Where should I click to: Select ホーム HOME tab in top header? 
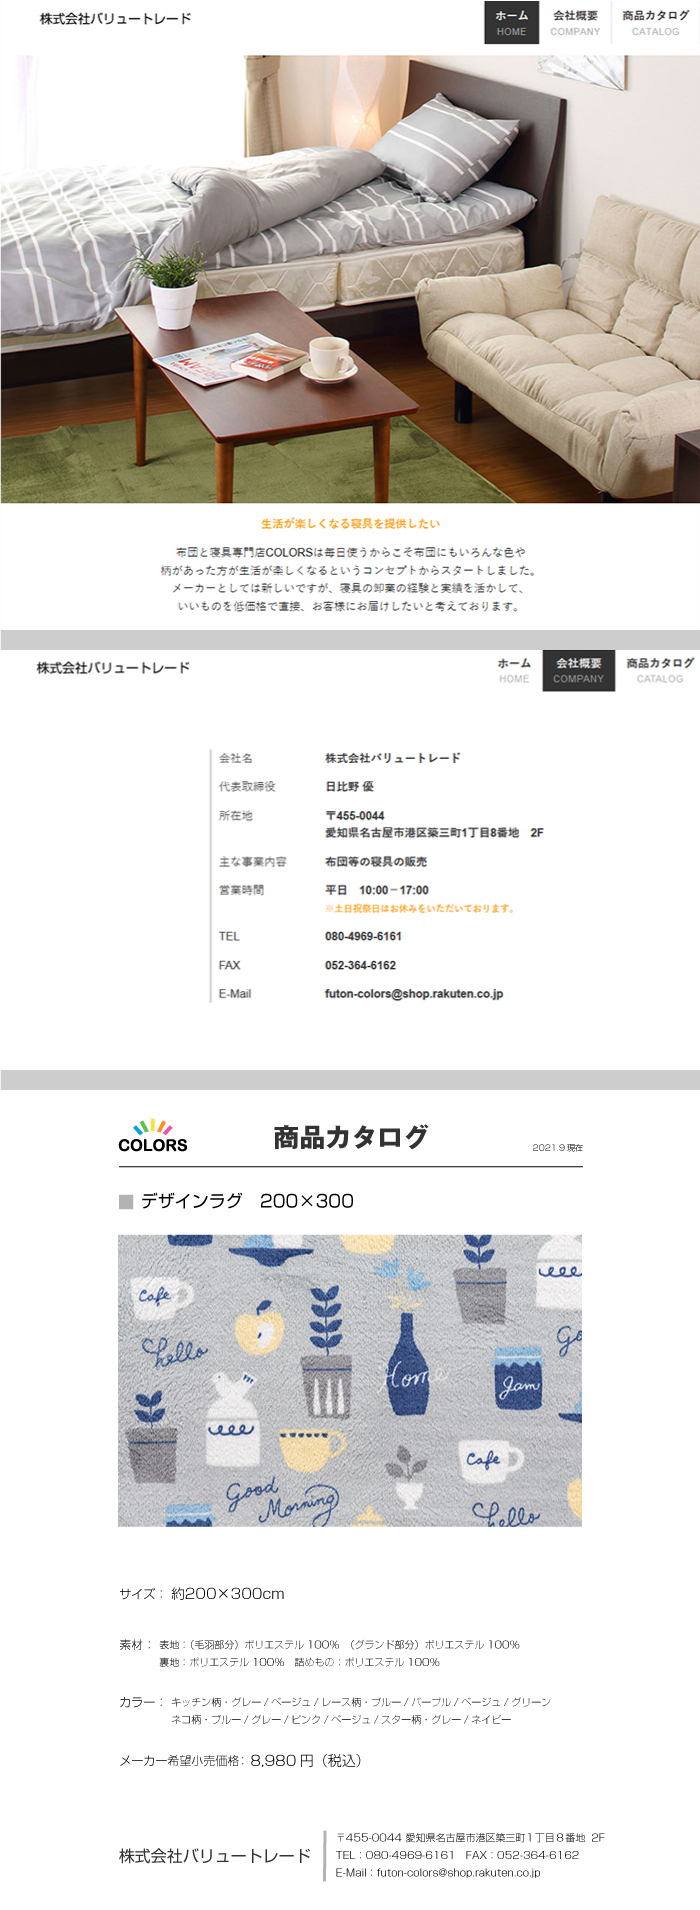(x=511, y=23)
